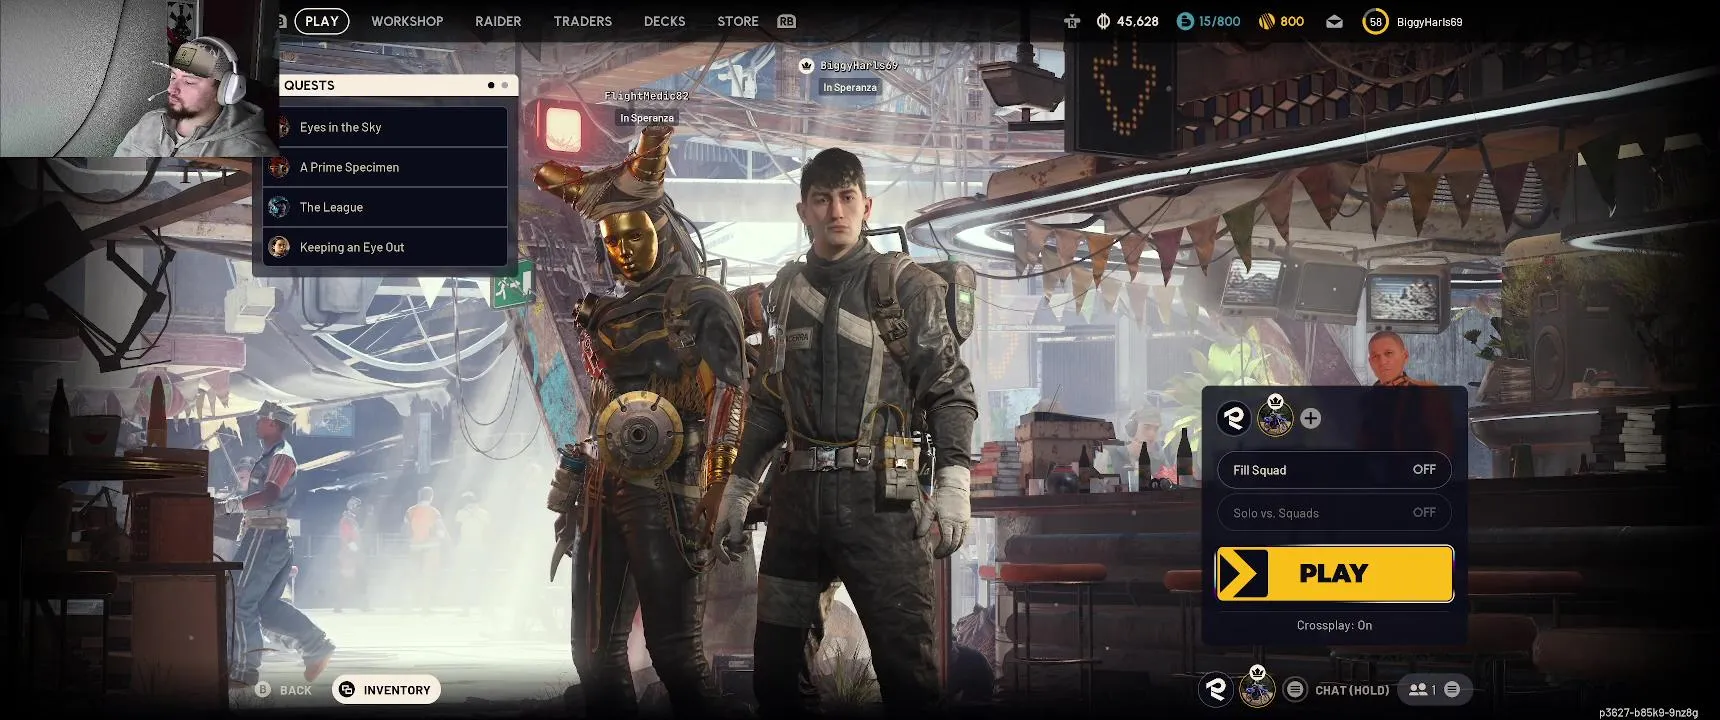
Task: Click the Embark logo avatar in bottom bar
Action: tap(1216, 689)
